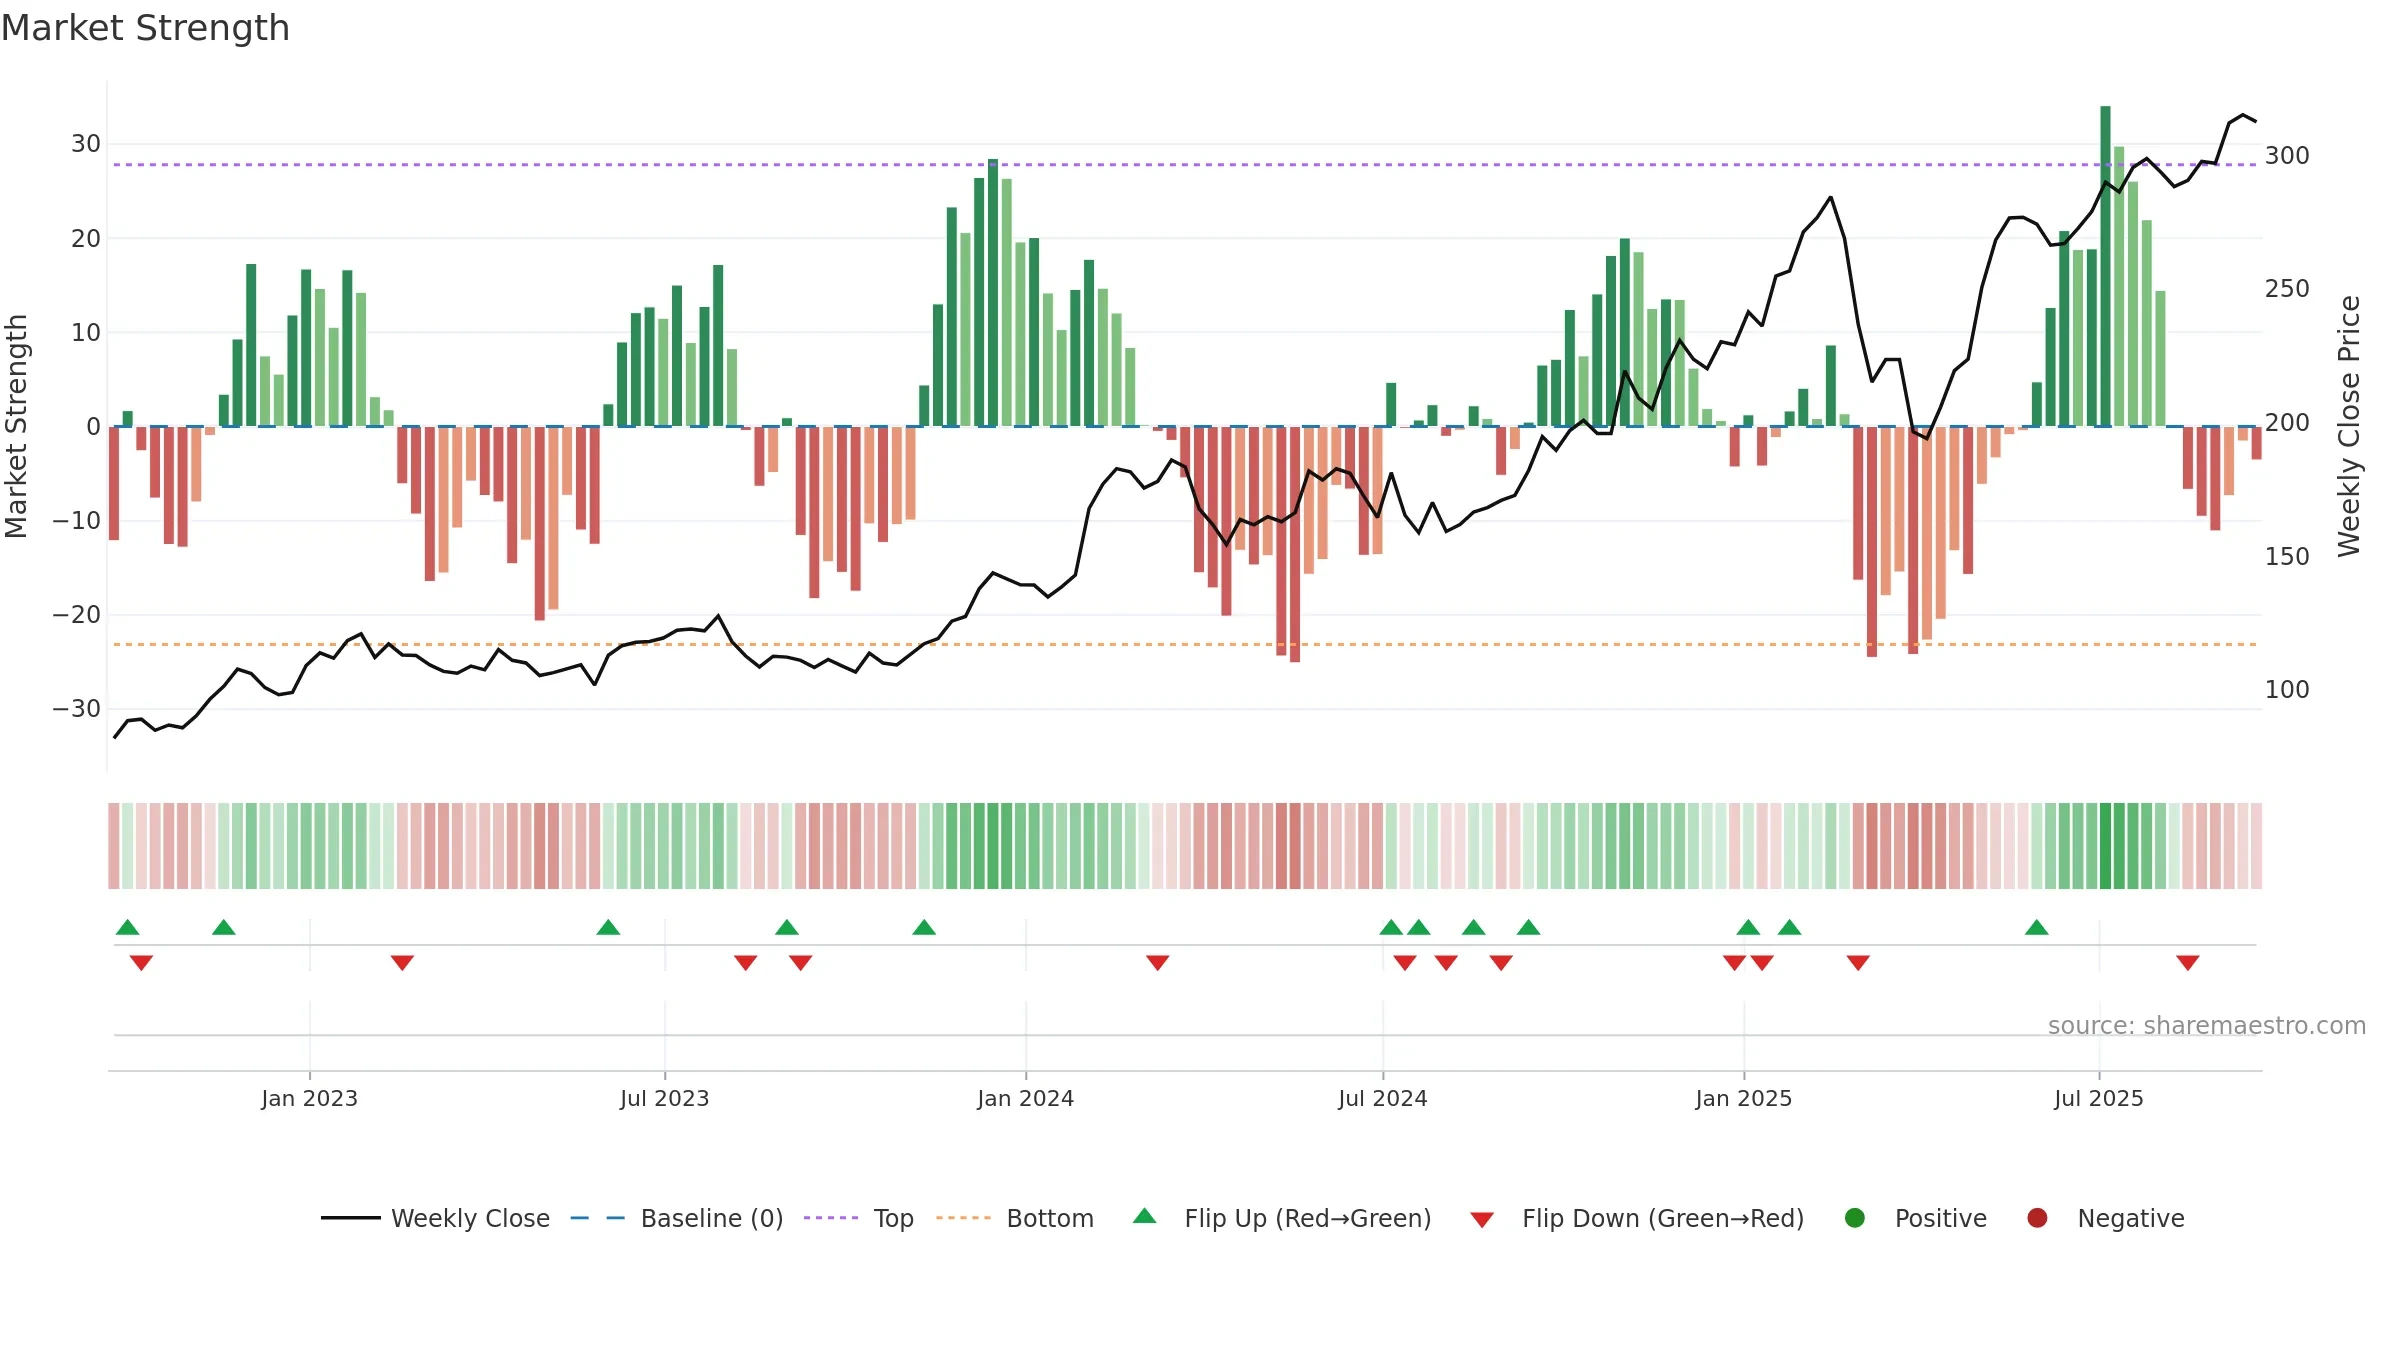
Task: Click the first green flip-up marker at chart start
Action: 127,927
